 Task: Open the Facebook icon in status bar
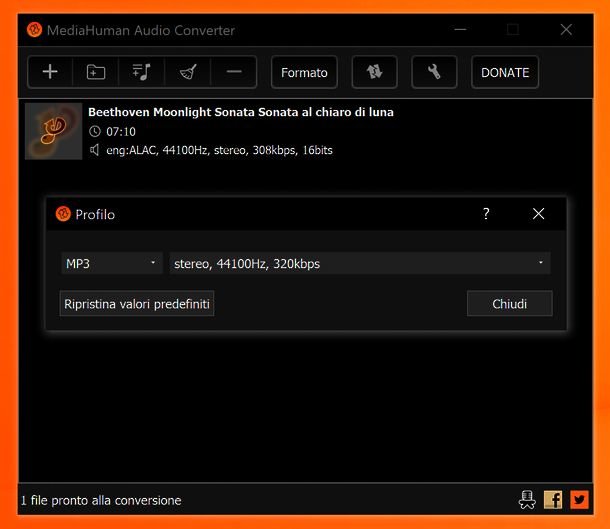[x=553, y=499]
